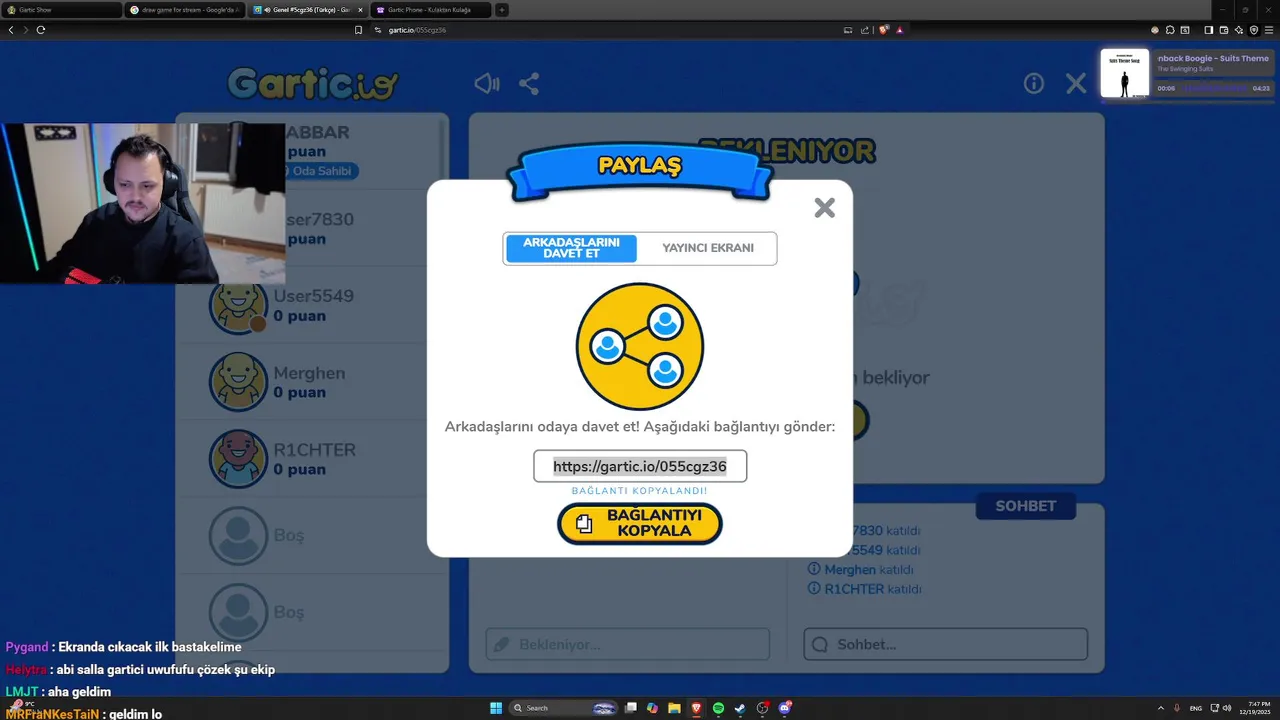This screenshot has width=1280, height=720.
Task: Close the Paylaş share dialog
Action: 824,208
